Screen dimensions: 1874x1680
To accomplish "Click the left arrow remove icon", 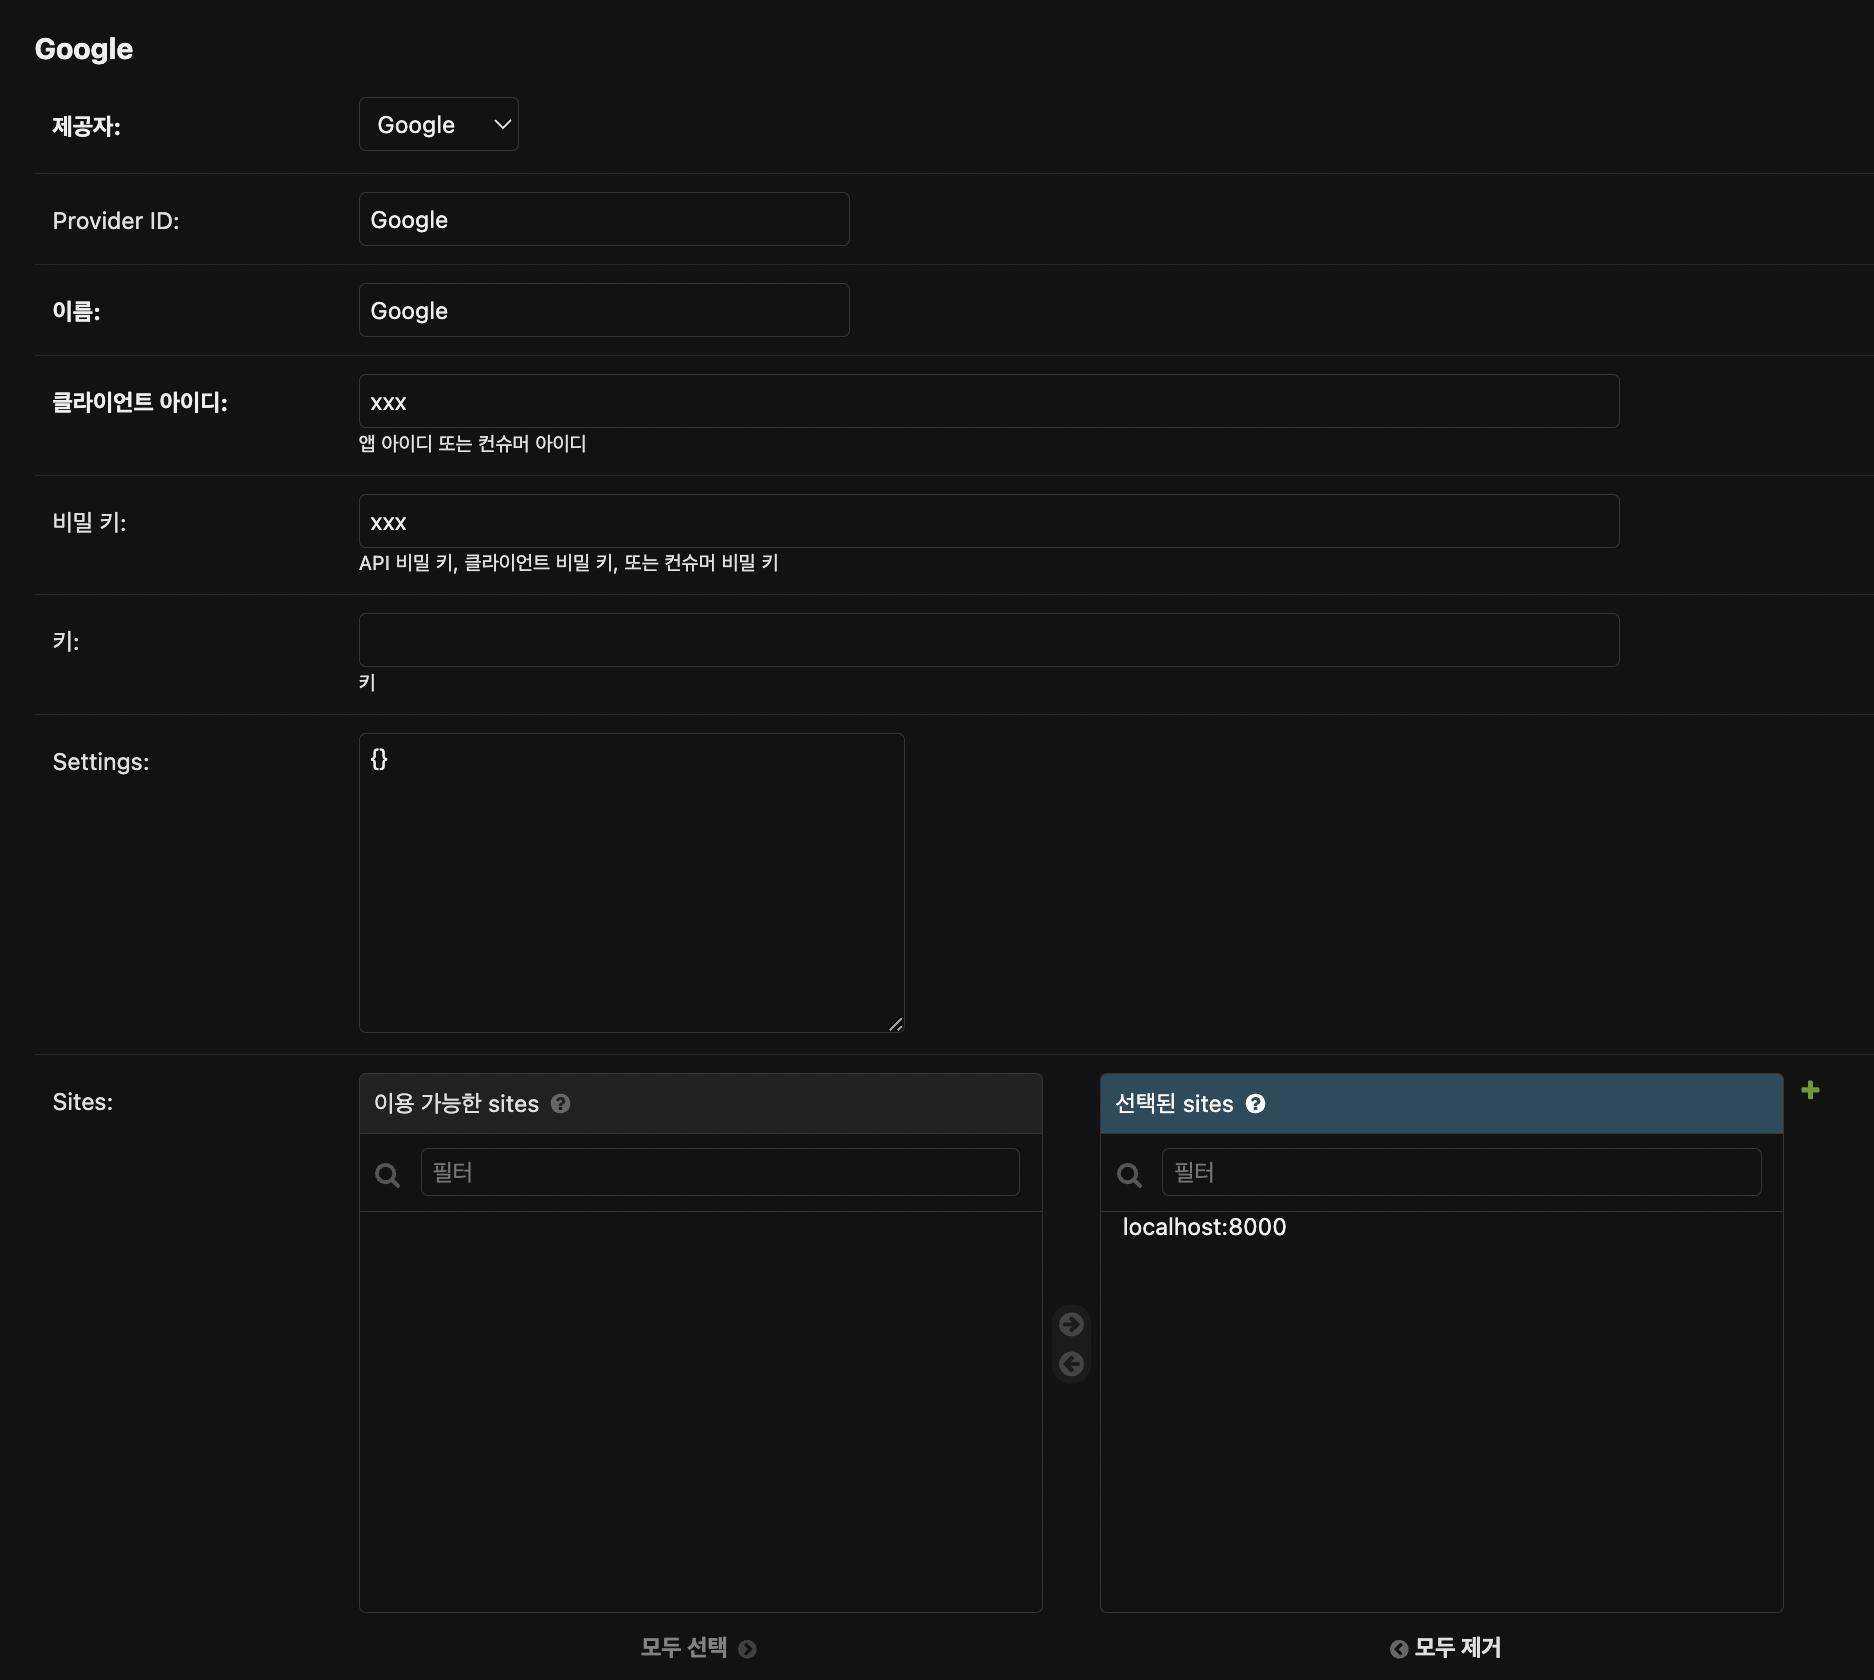I will click(x=1071, y=1364).
